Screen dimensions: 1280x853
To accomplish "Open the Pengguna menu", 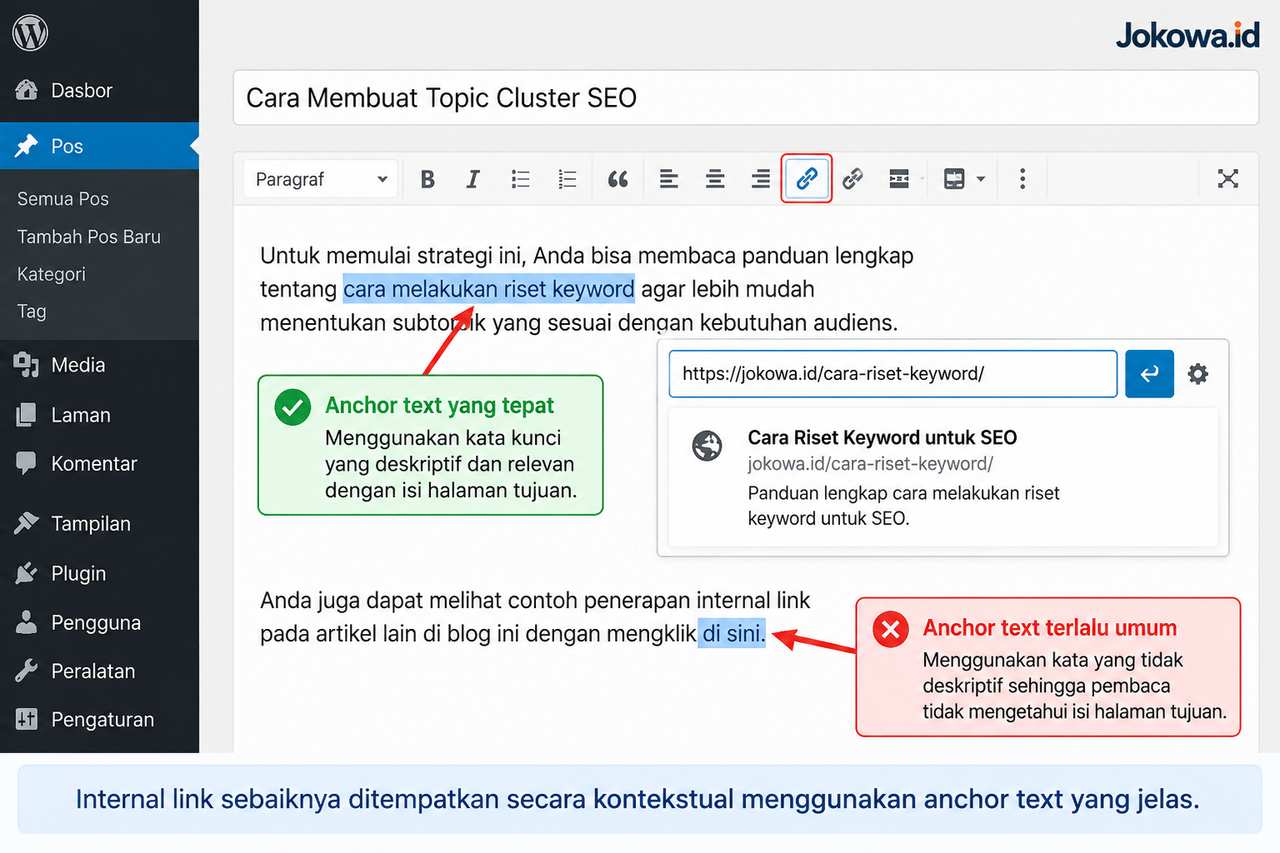I will coord(100,623).
